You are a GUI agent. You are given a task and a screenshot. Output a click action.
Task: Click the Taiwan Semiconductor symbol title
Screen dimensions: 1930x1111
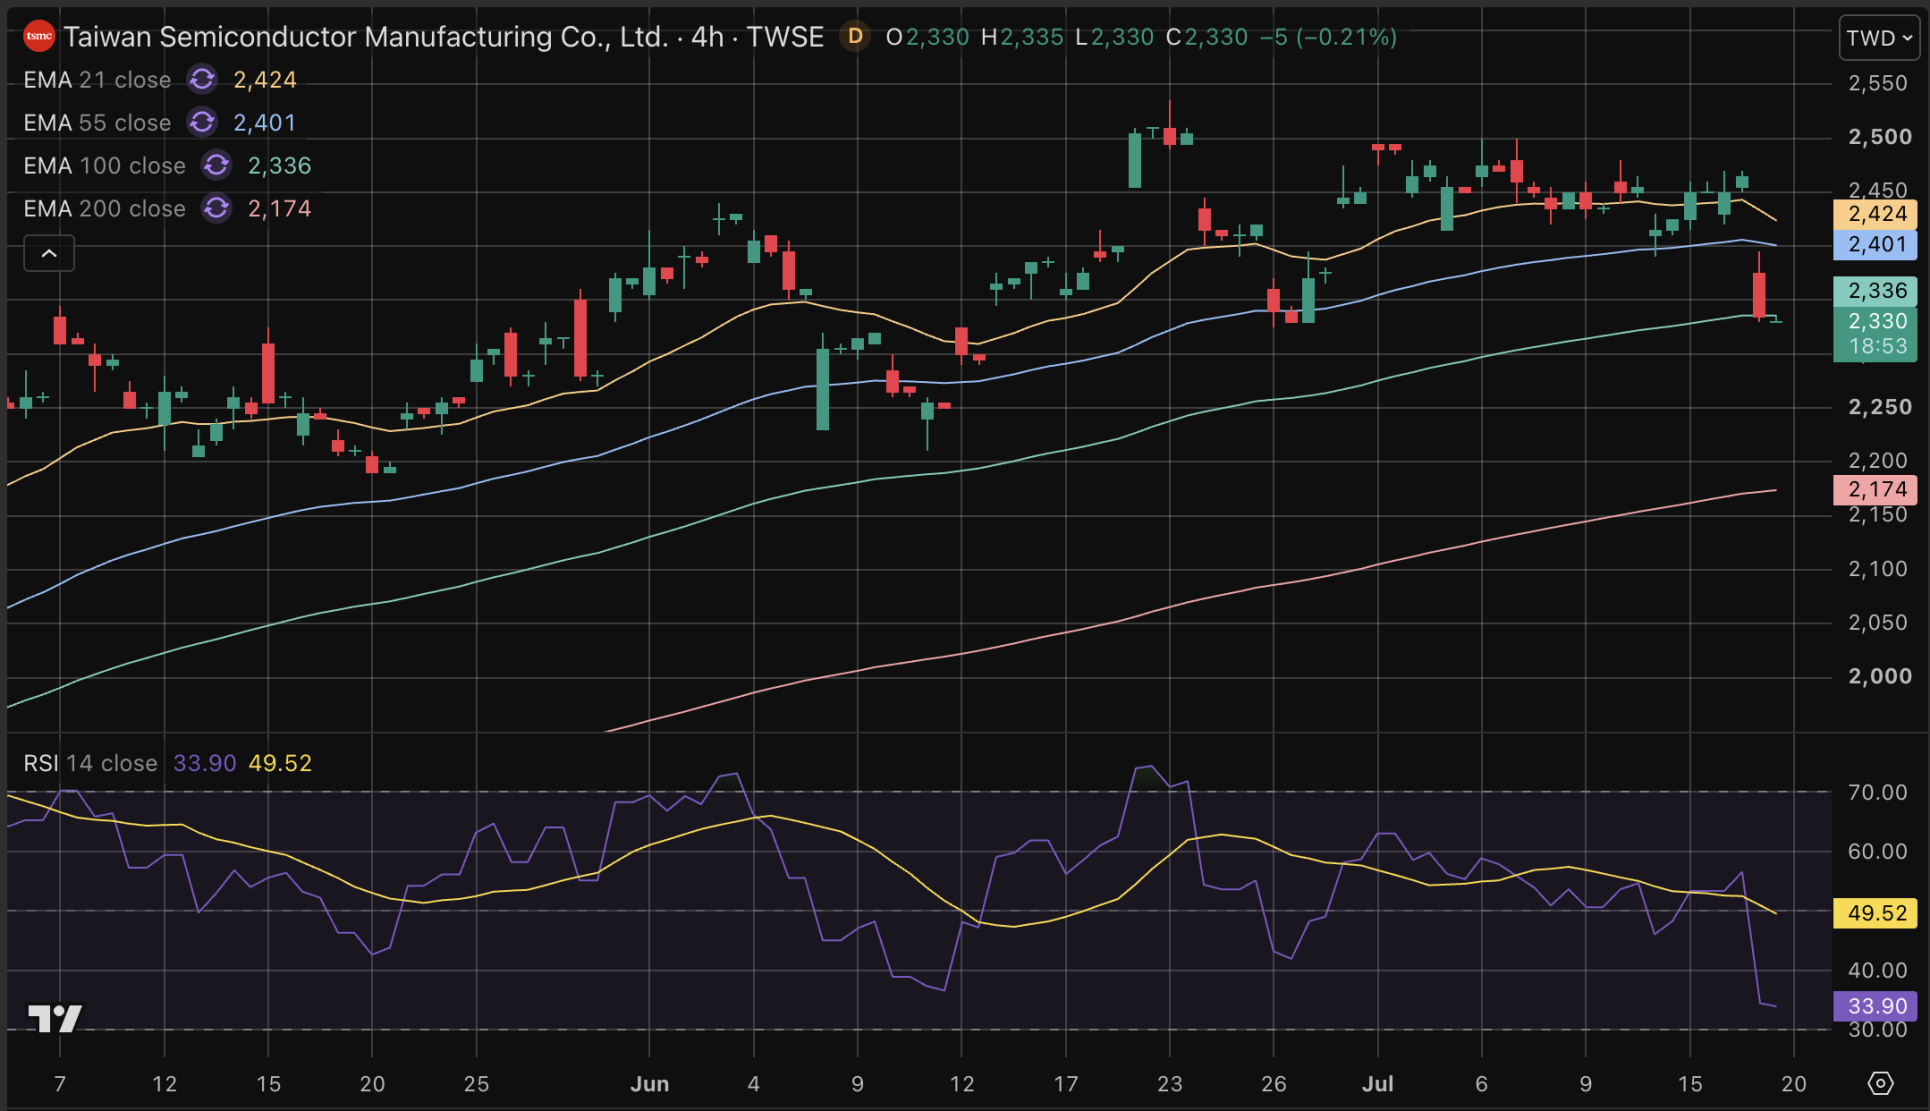(x=366, y=37)
